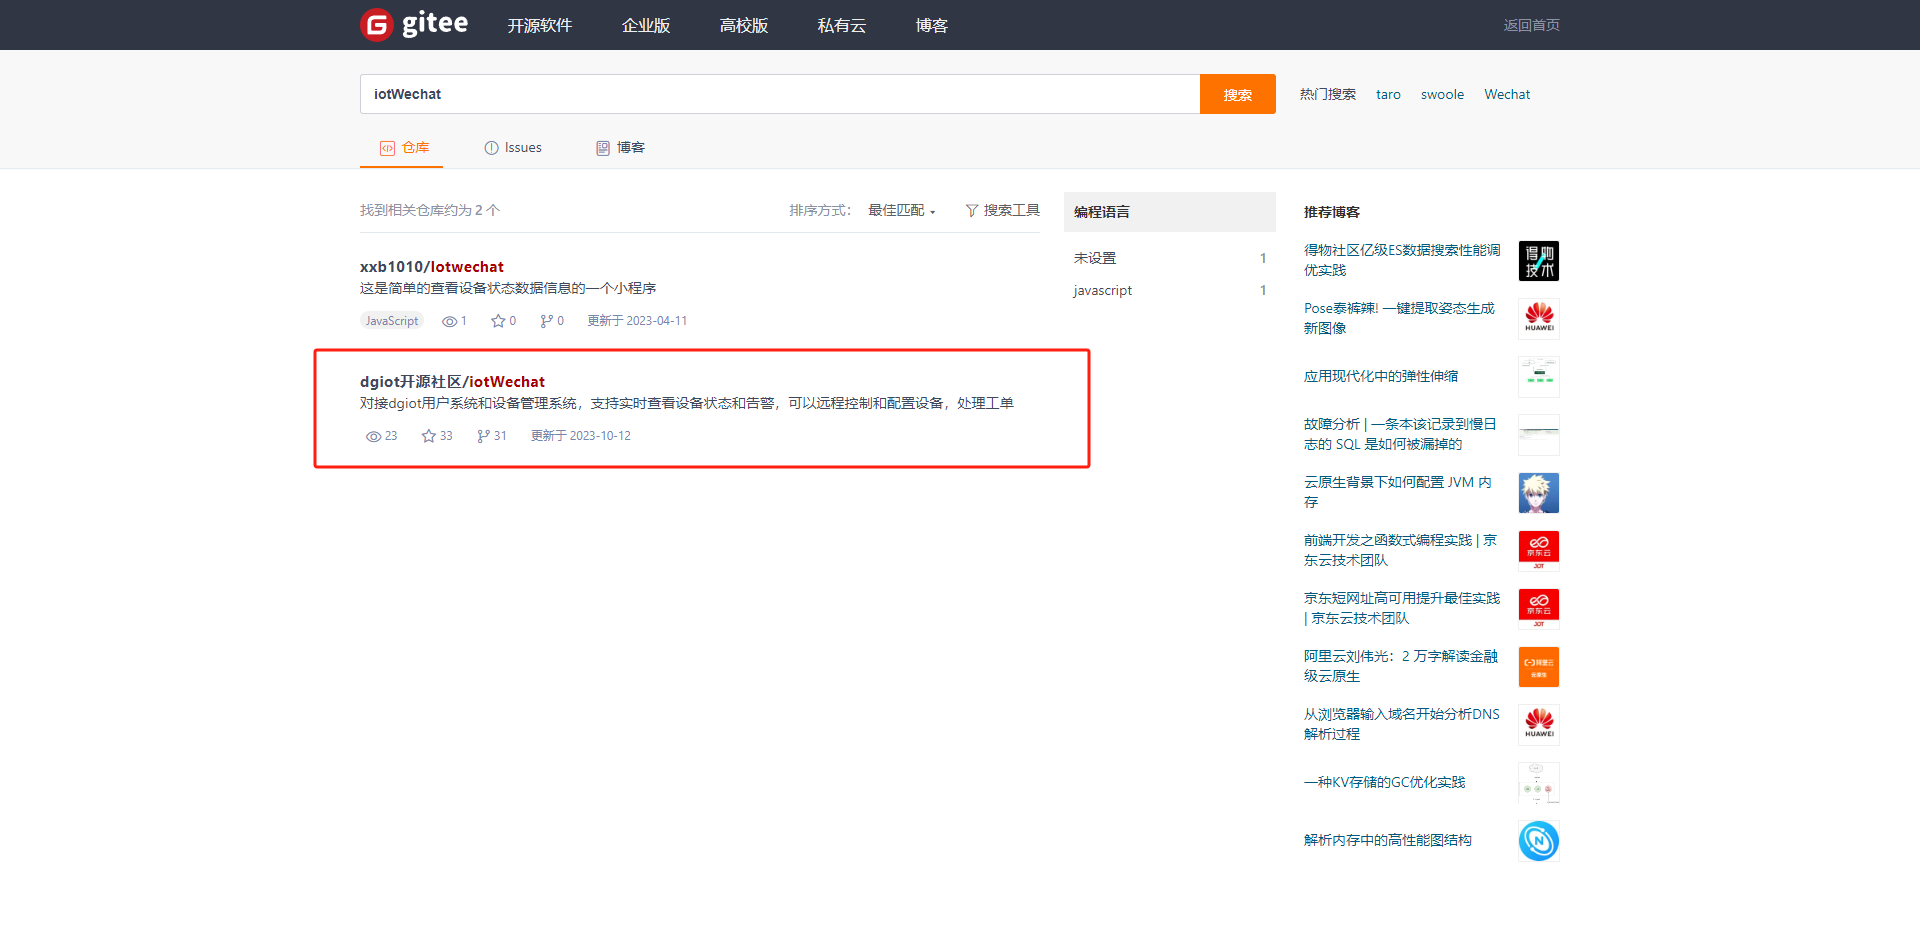The height and width of the screenshot is (931, 1920).
Task: Click 京东云 thumbnail beside 京东短网址 blog
Action: [1539, 609]
